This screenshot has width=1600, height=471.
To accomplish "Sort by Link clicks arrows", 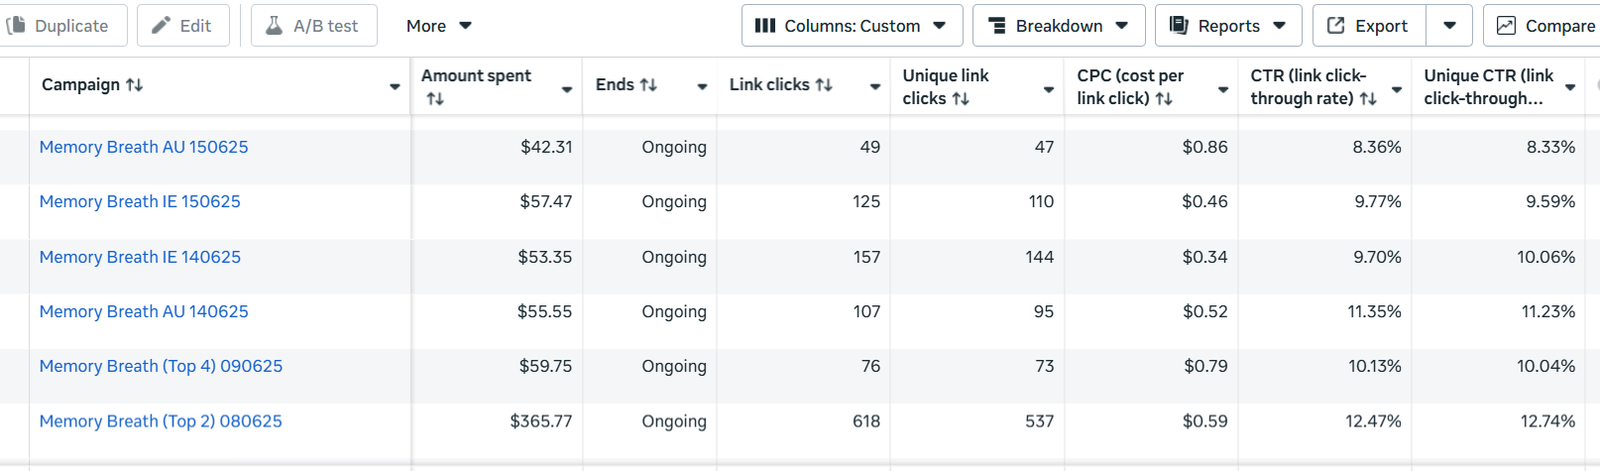I will (x=823, y=85).
